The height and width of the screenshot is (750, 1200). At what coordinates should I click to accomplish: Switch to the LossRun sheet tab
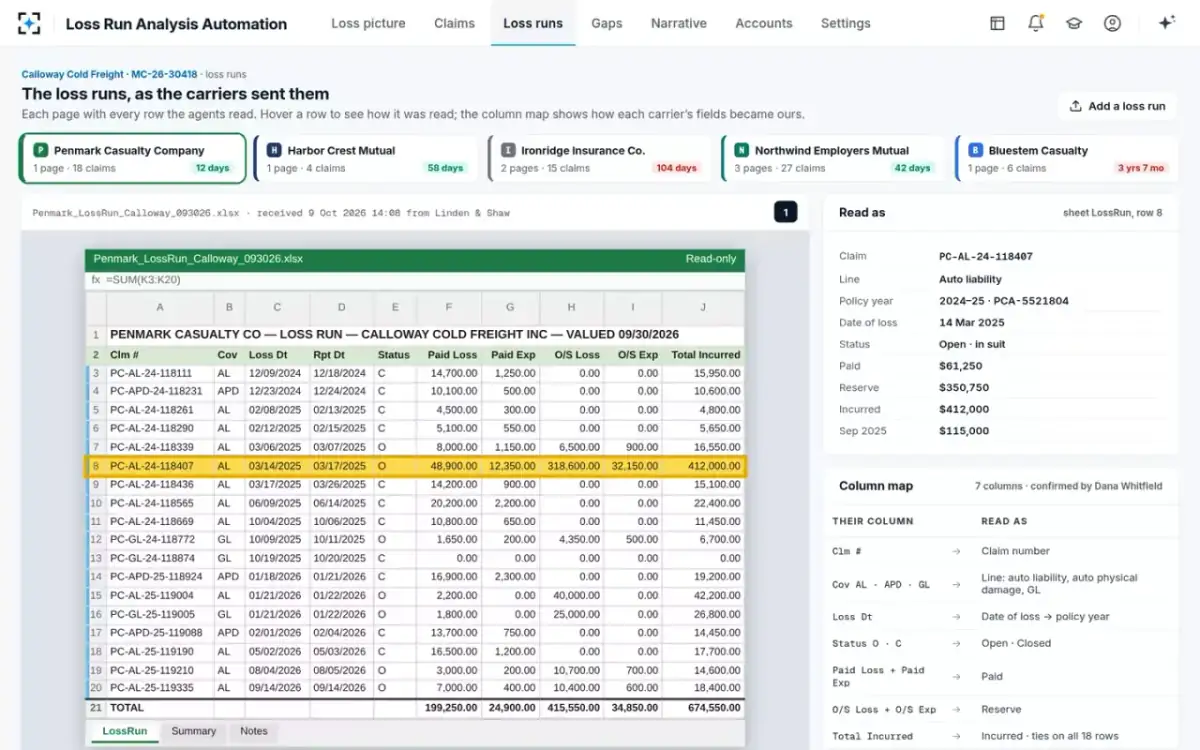coord(125,731)
